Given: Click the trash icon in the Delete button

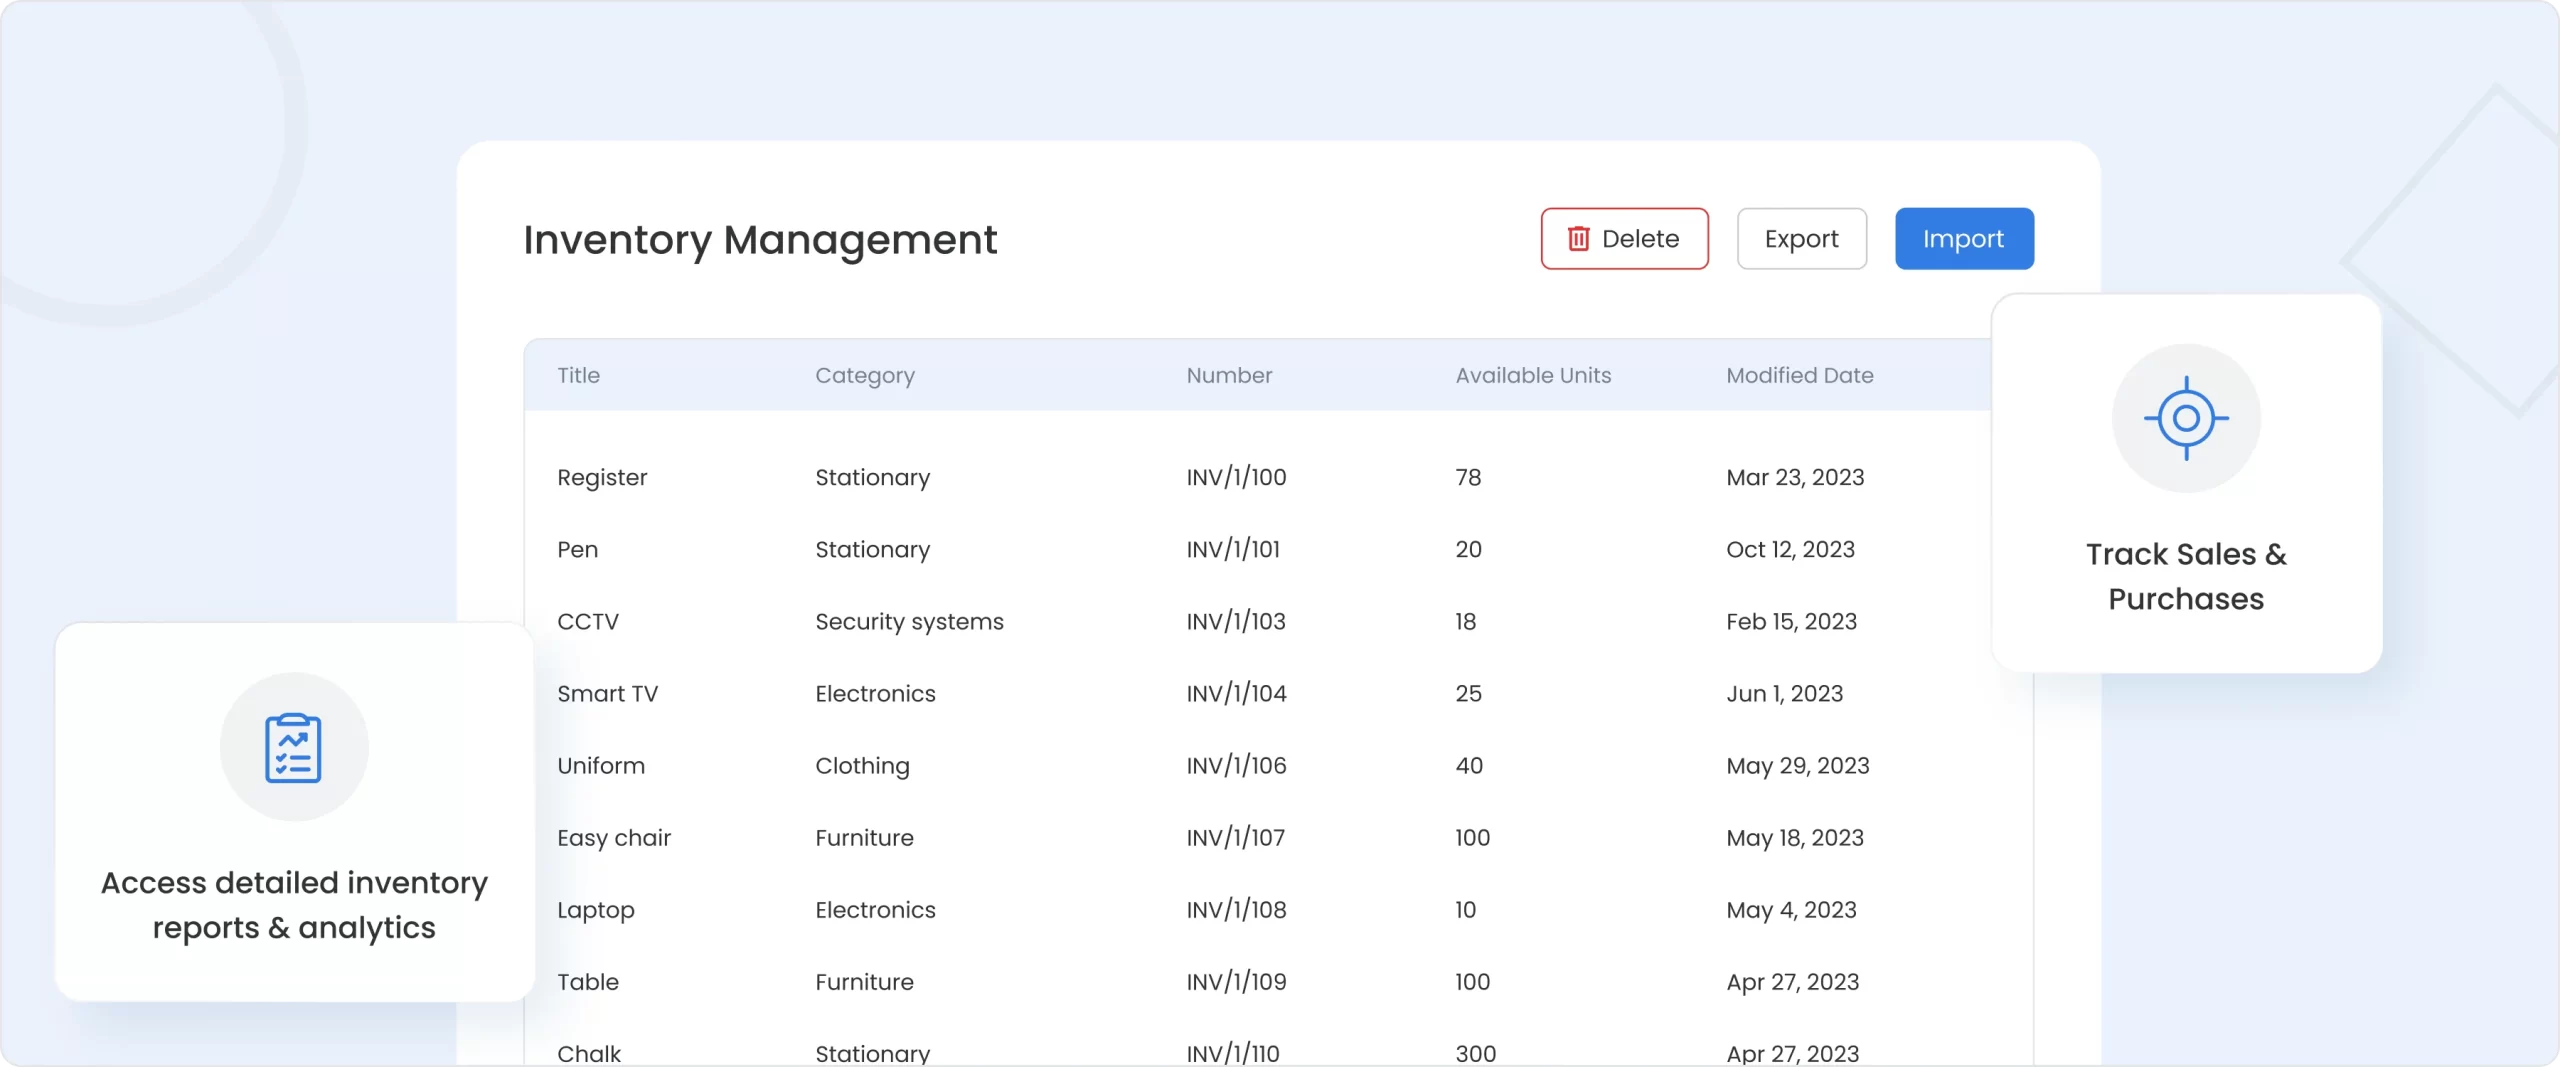Looking at the screenshot, I should coord(1578,238).
